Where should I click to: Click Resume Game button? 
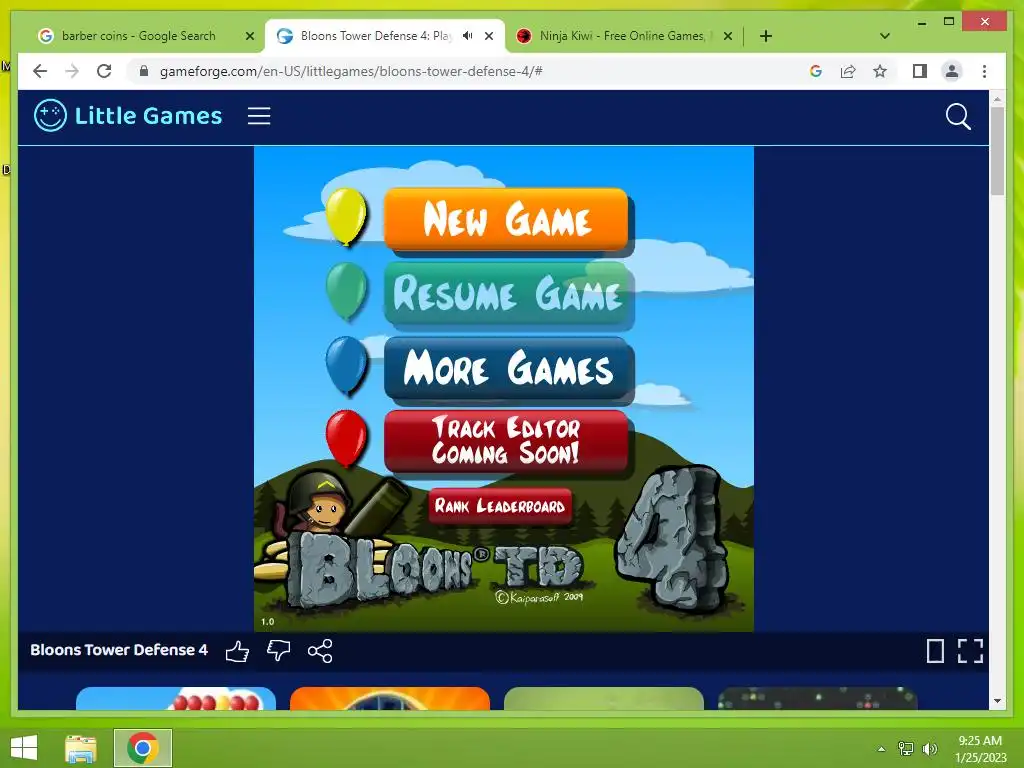[x=506, y=293]
